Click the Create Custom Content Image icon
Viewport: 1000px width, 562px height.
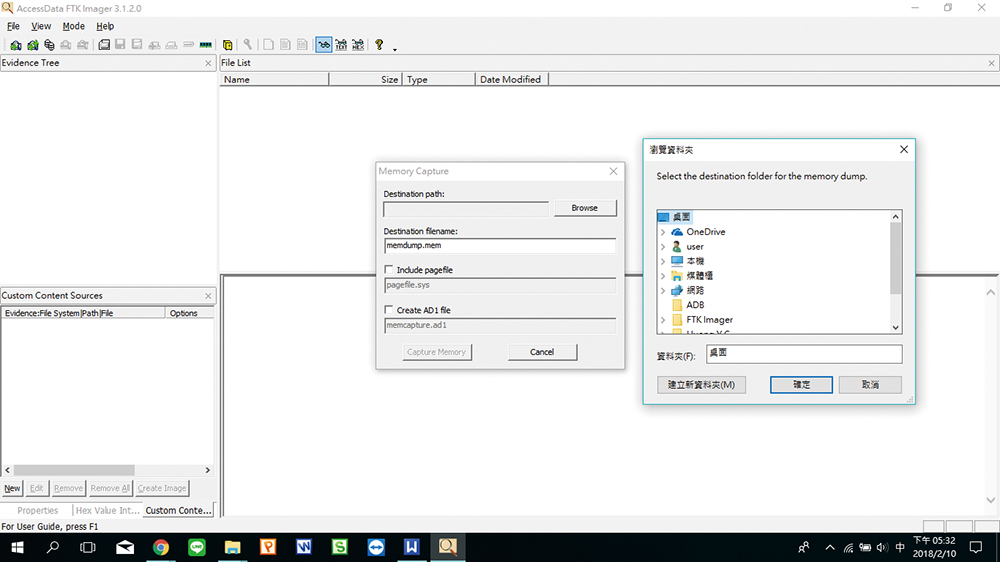click(x=171, y=45)
